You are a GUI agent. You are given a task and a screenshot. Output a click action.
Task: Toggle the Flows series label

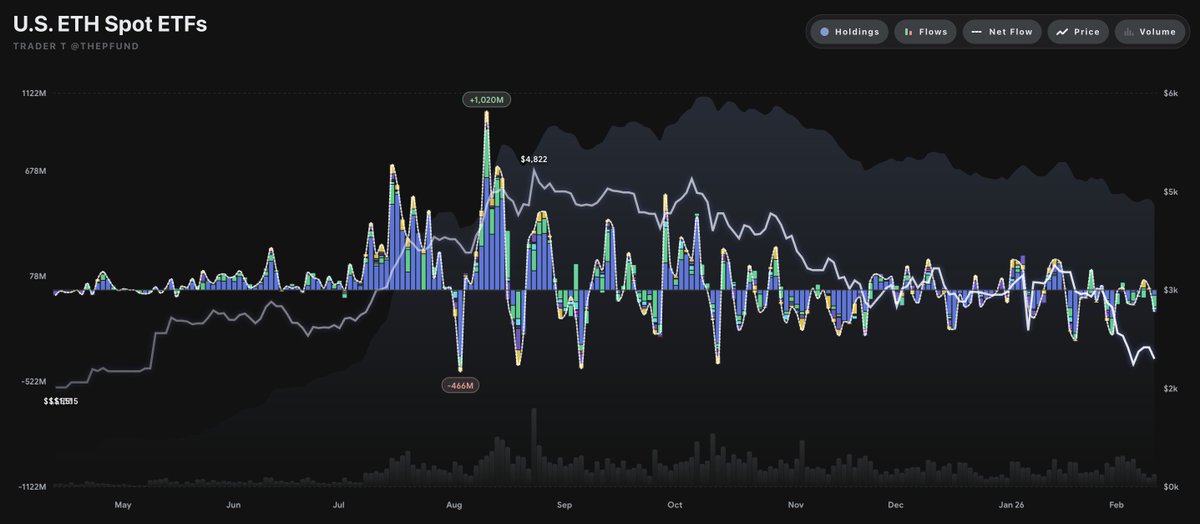point(933,32)
